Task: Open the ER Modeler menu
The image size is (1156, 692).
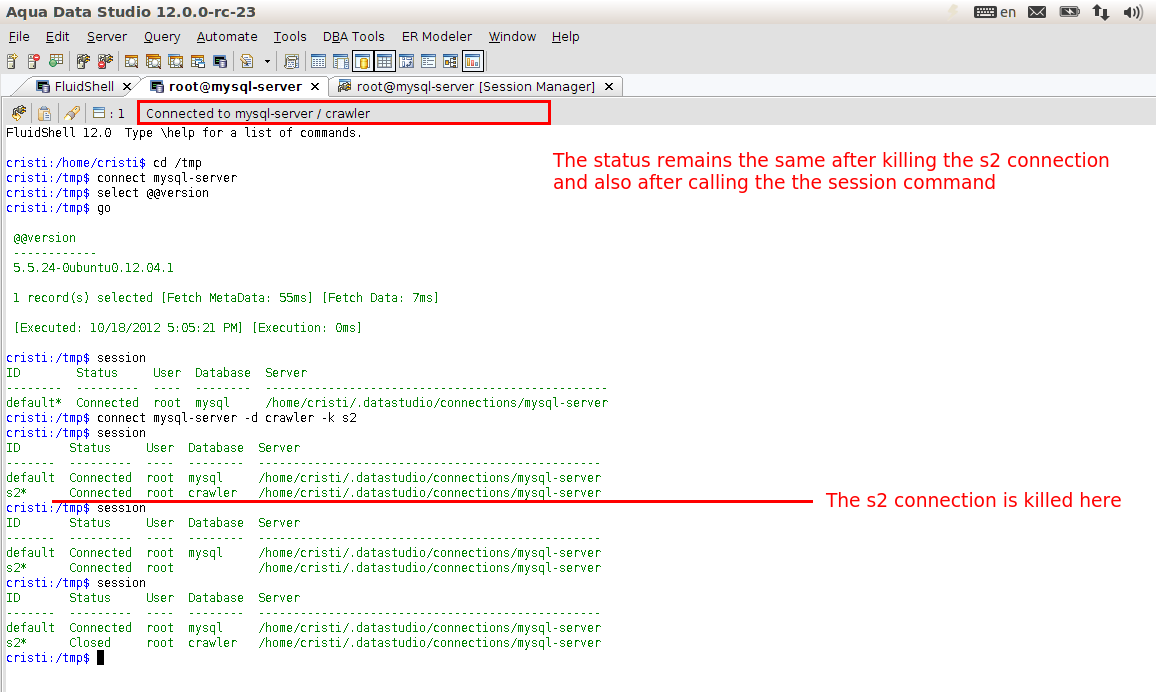Action: click(x=437, y=37)
